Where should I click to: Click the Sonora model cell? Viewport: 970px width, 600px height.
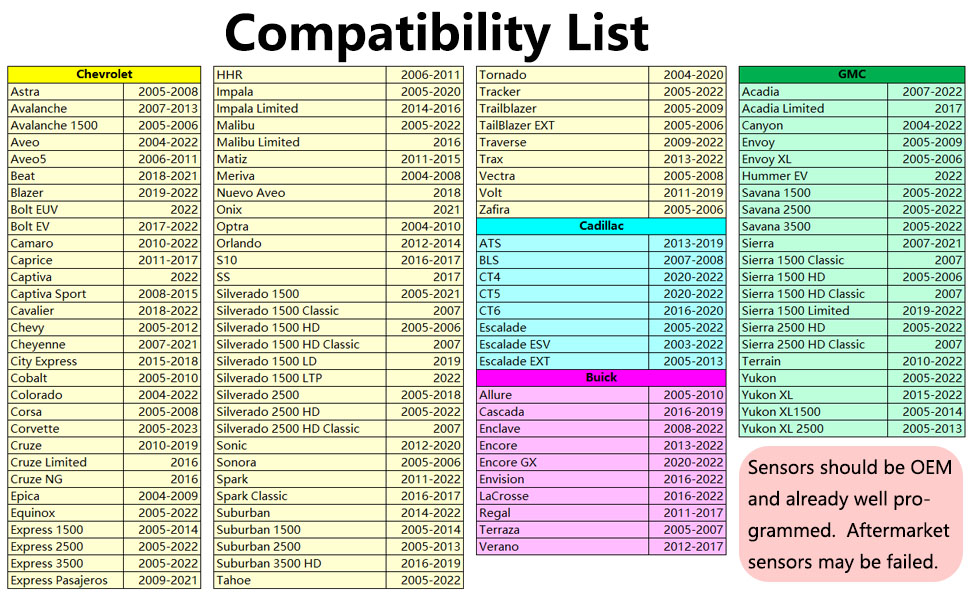[x=300, y=462]
